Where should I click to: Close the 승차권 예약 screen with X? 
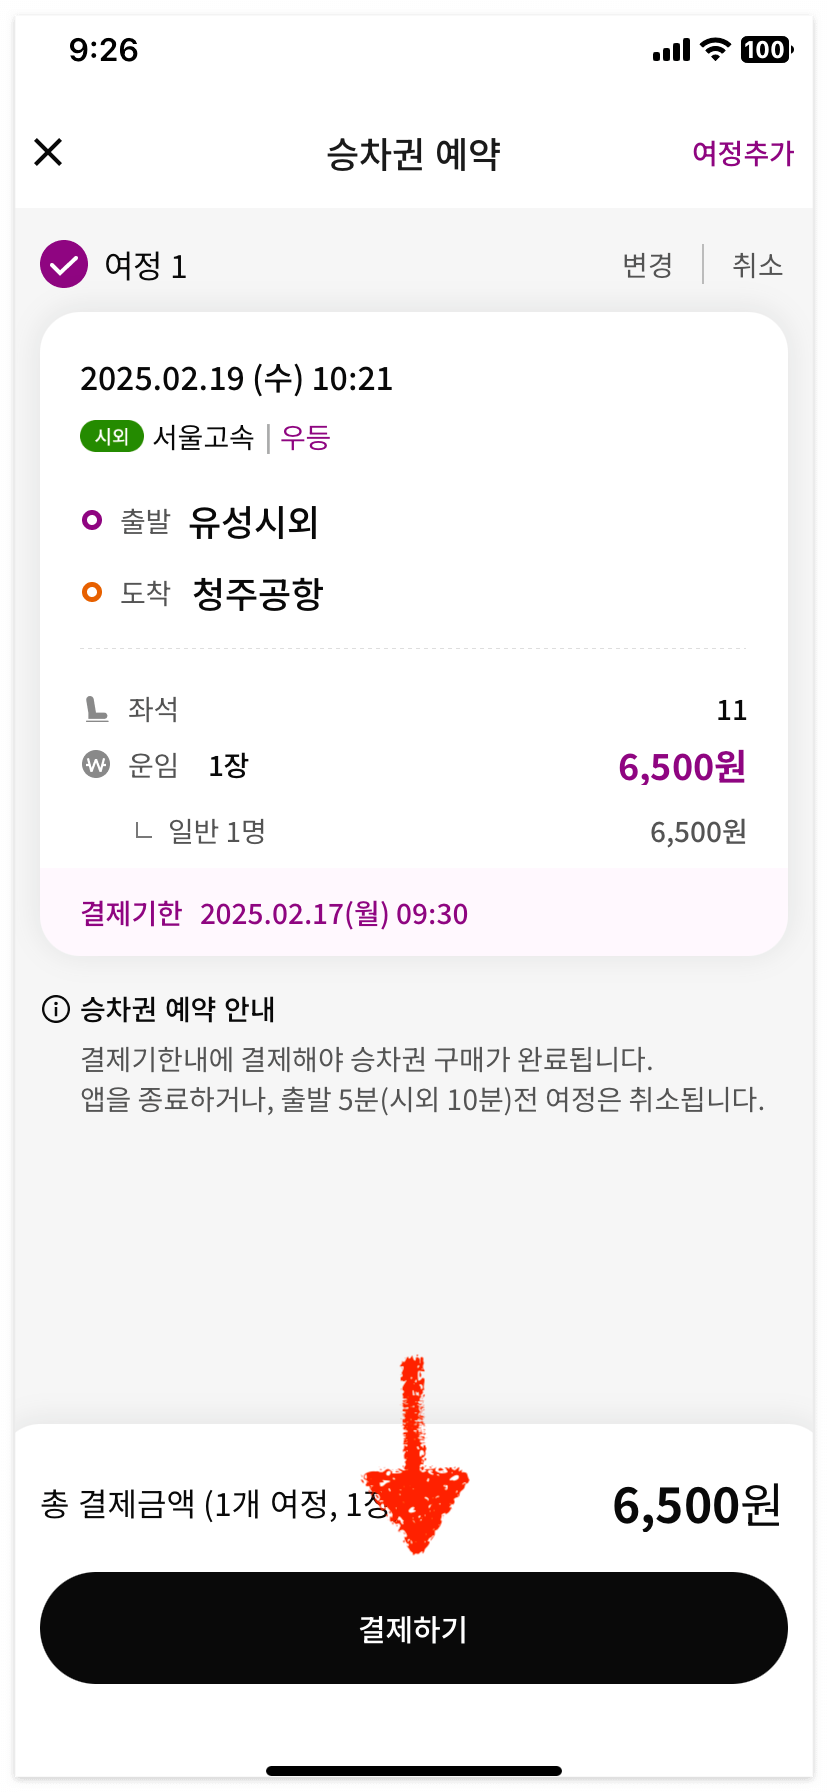point(48,152)
